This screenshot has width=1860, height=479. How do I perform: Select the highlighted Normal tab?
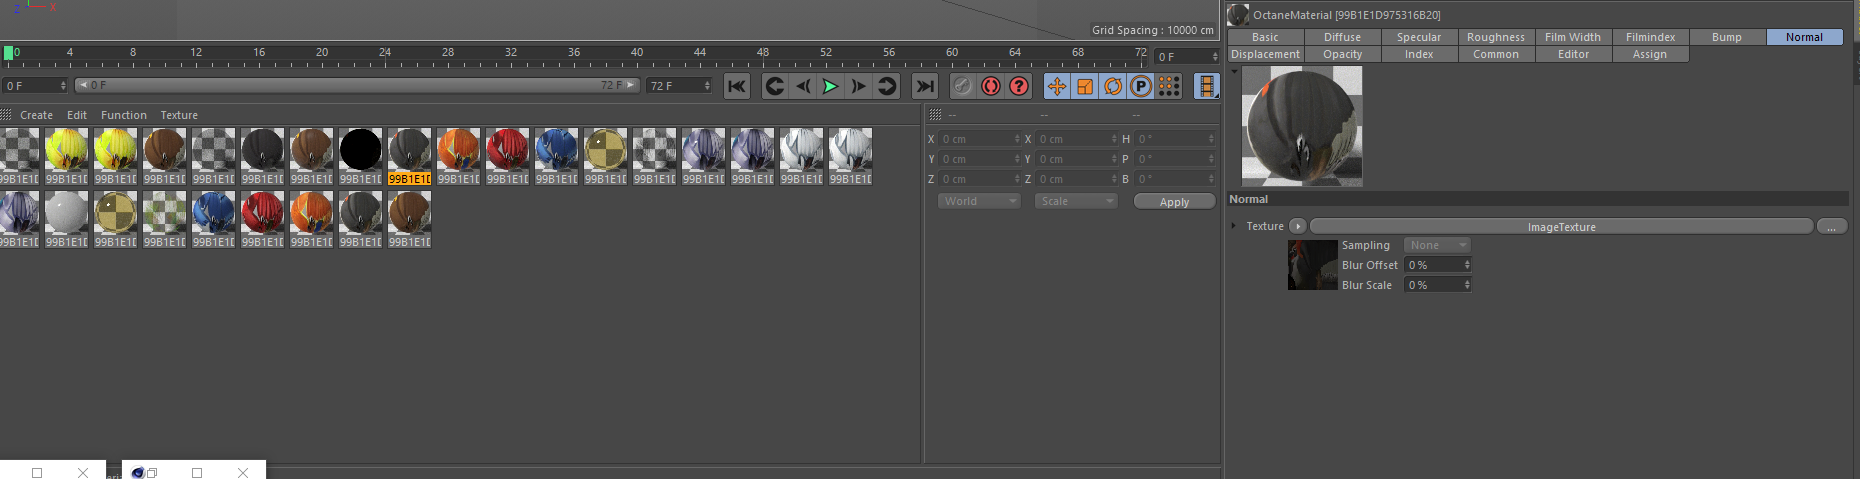tap(1804, 37)
